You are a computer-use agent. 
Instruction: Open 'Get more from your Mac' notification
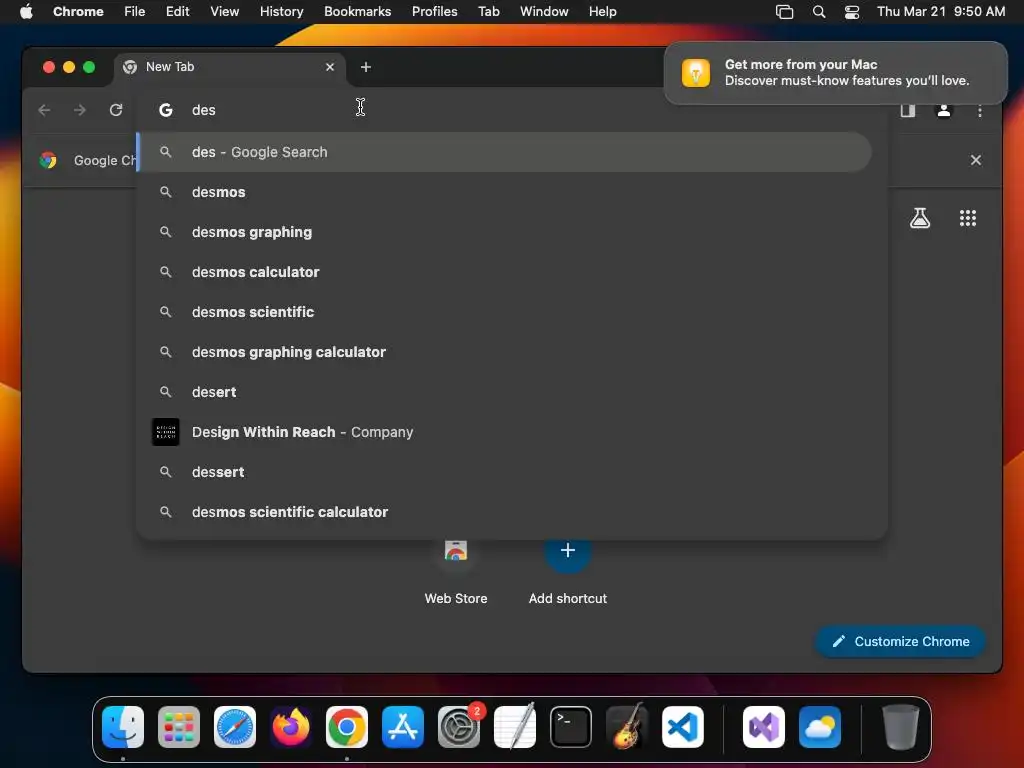[x=835, y=72]
